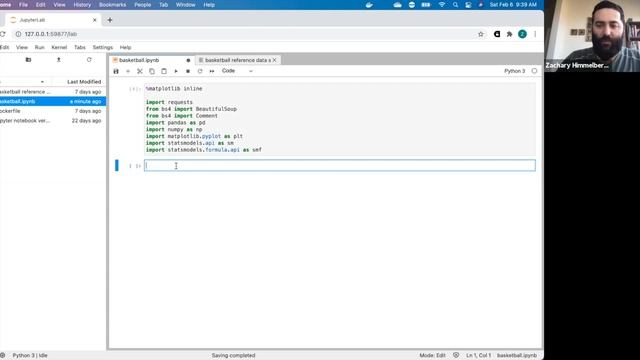Image resolution: width=640 pixels, height=360 pixels.
Task: Open the cloud icon in macOS menu bar
Action: [397, 5]
